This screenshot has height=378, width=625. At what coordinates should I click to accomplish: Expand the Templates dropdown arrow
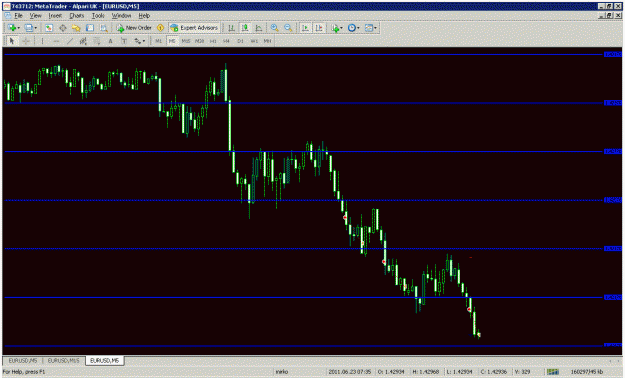coord(375,28)
